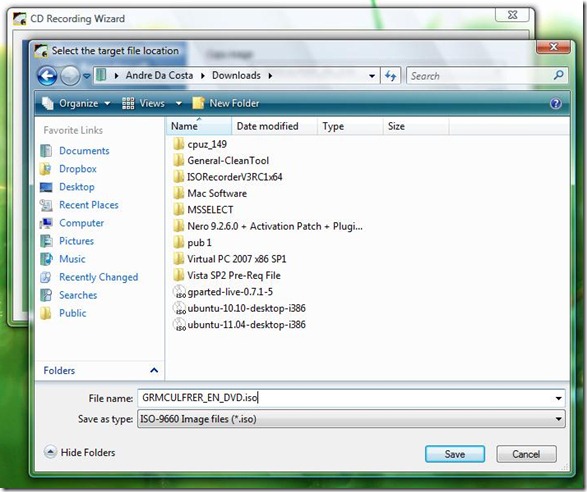587x492 pixels.
Task: Sort by Size column header
Action: [416, 126]
